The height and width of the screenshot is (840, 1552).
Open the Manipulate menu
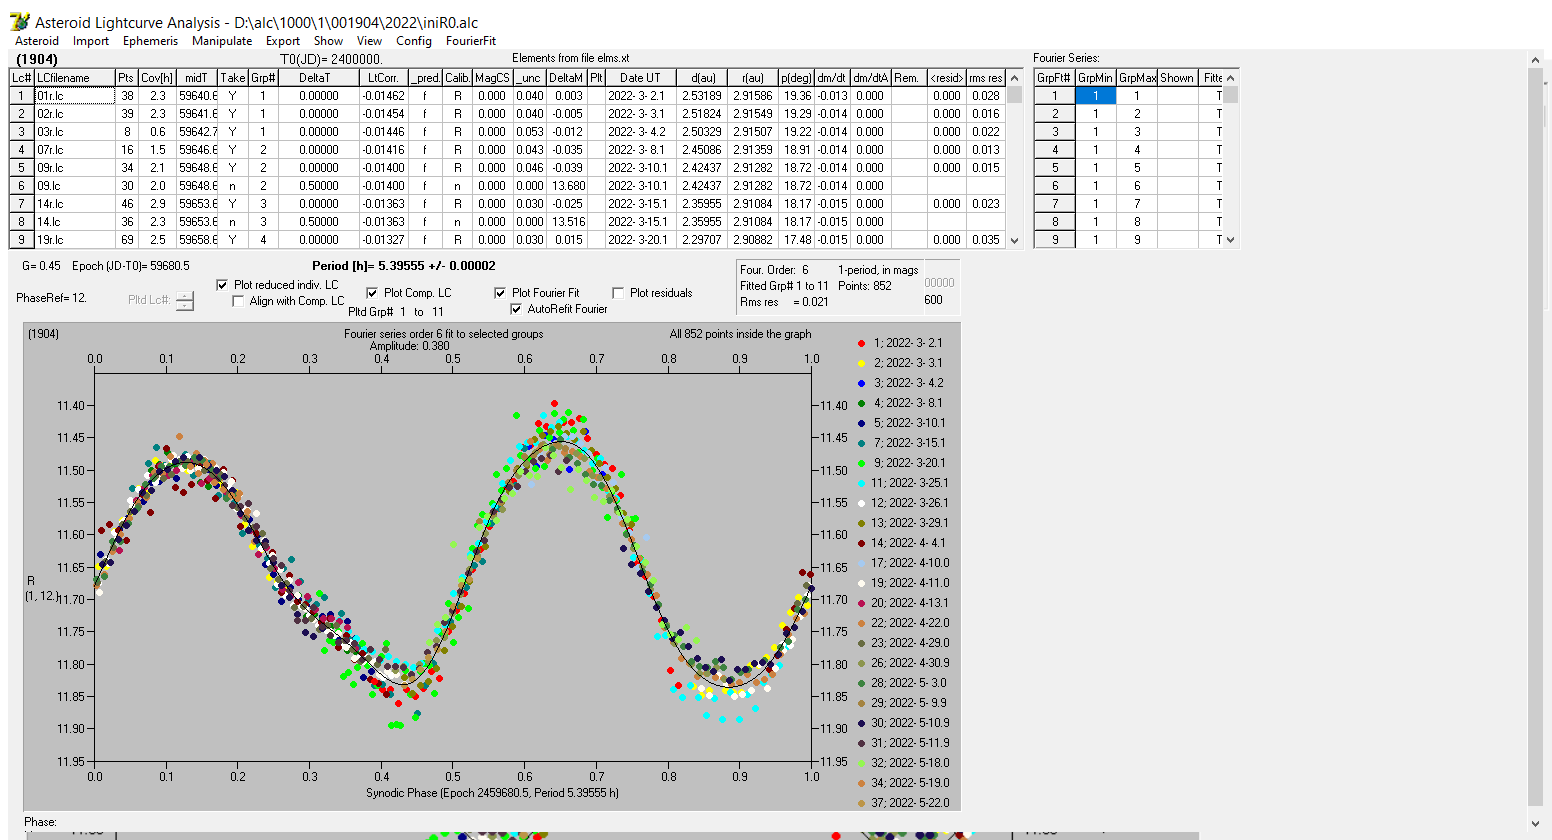pos(222,41)
